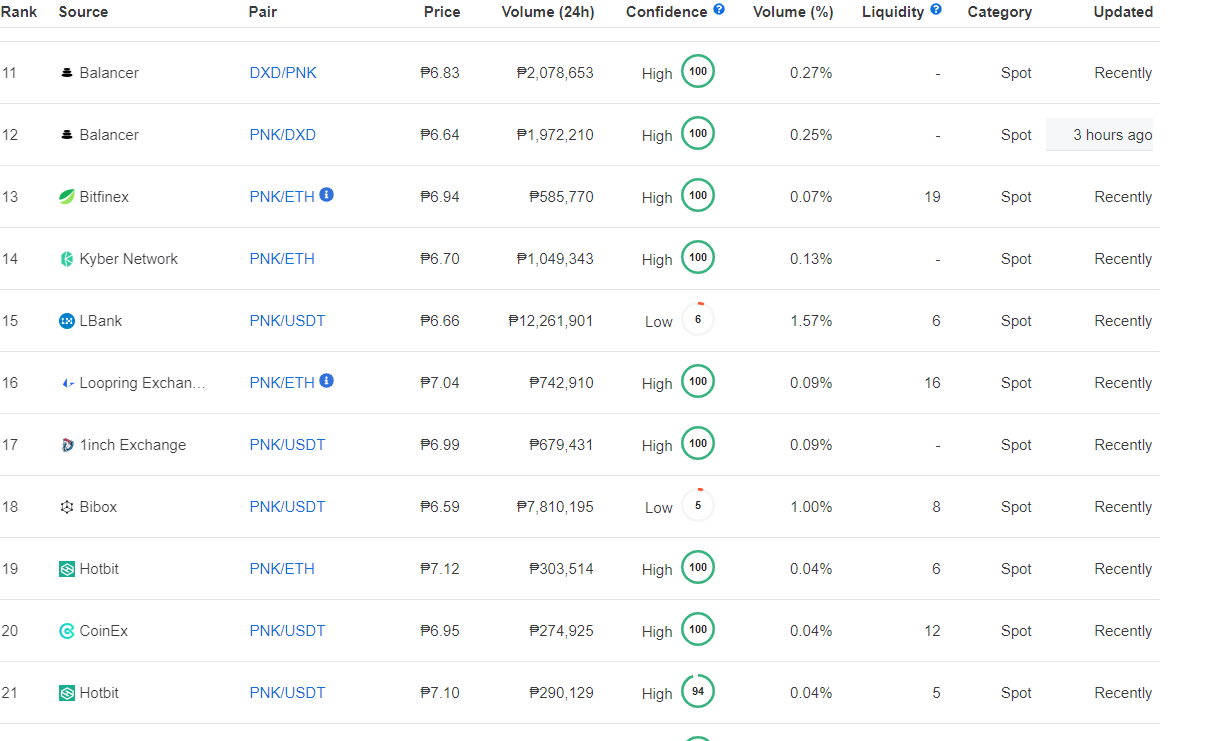Image resolution: width=1231 pixels, height=741 pixels.
Task: Click the CoinEx source name
Action: coord(104,631)
